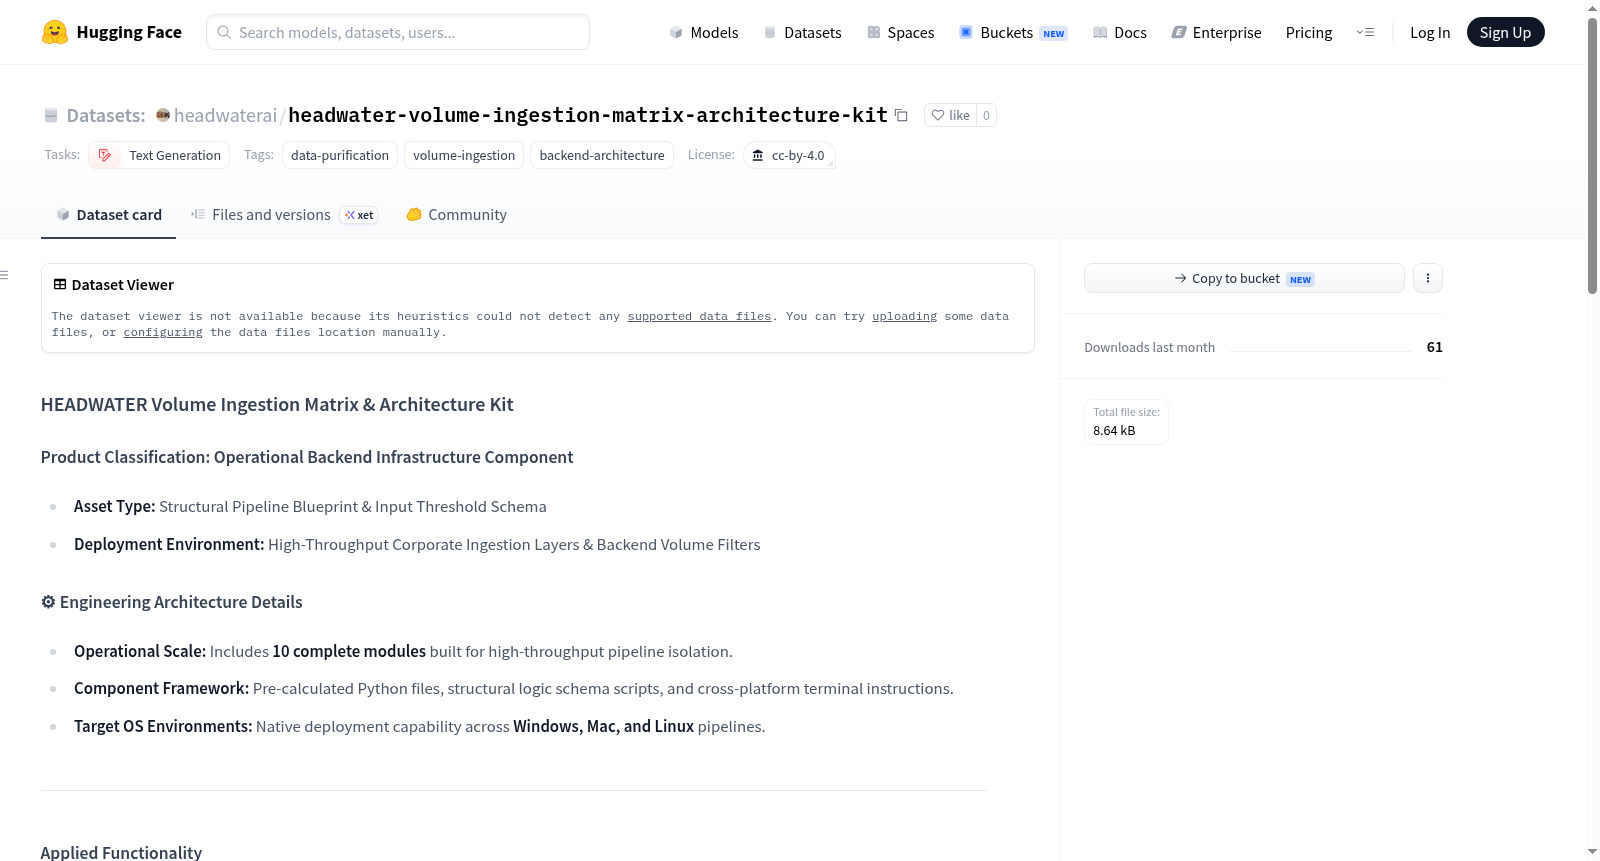
Task: Click the Sign Up button
Action: pos(1505,32)
